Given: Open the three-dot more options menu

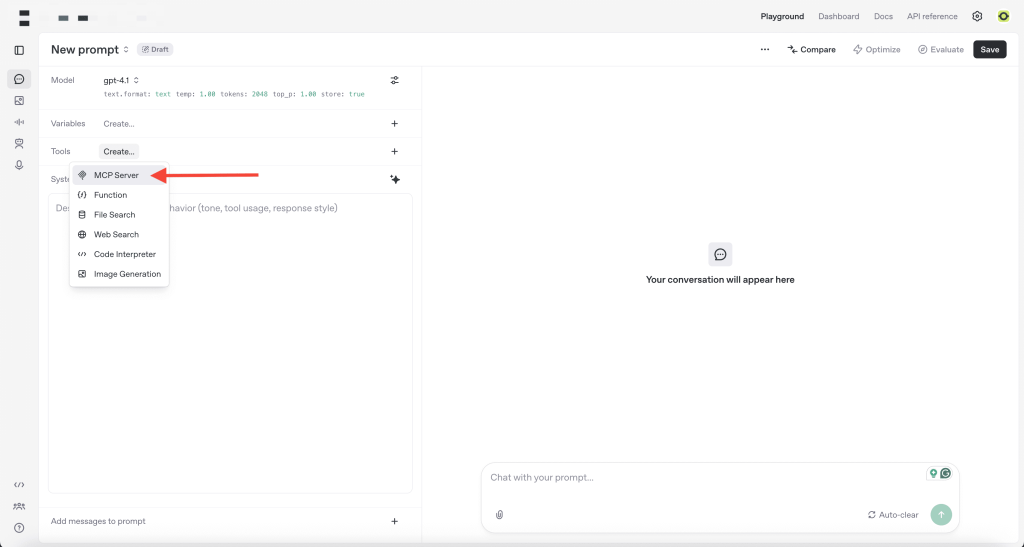Looking at the screenshot, I should tap(764, 49).
